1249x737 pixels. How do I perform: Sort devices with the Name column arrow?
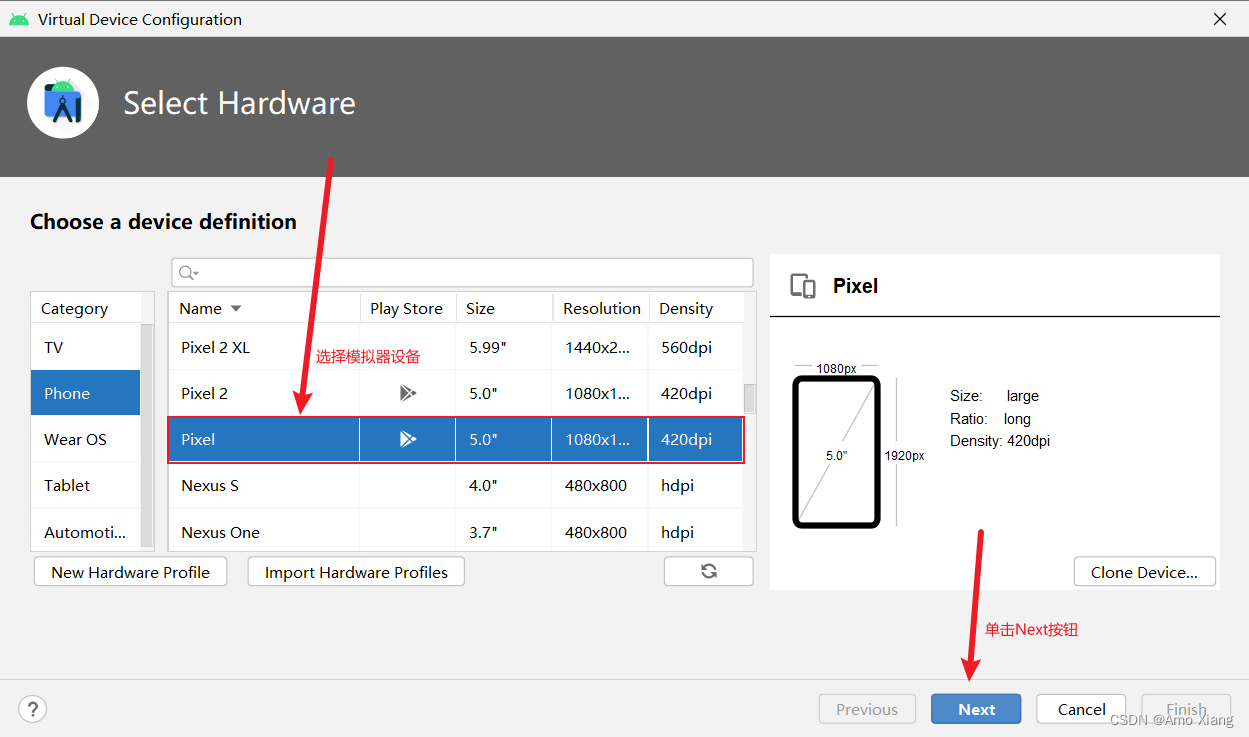point(236,308)
